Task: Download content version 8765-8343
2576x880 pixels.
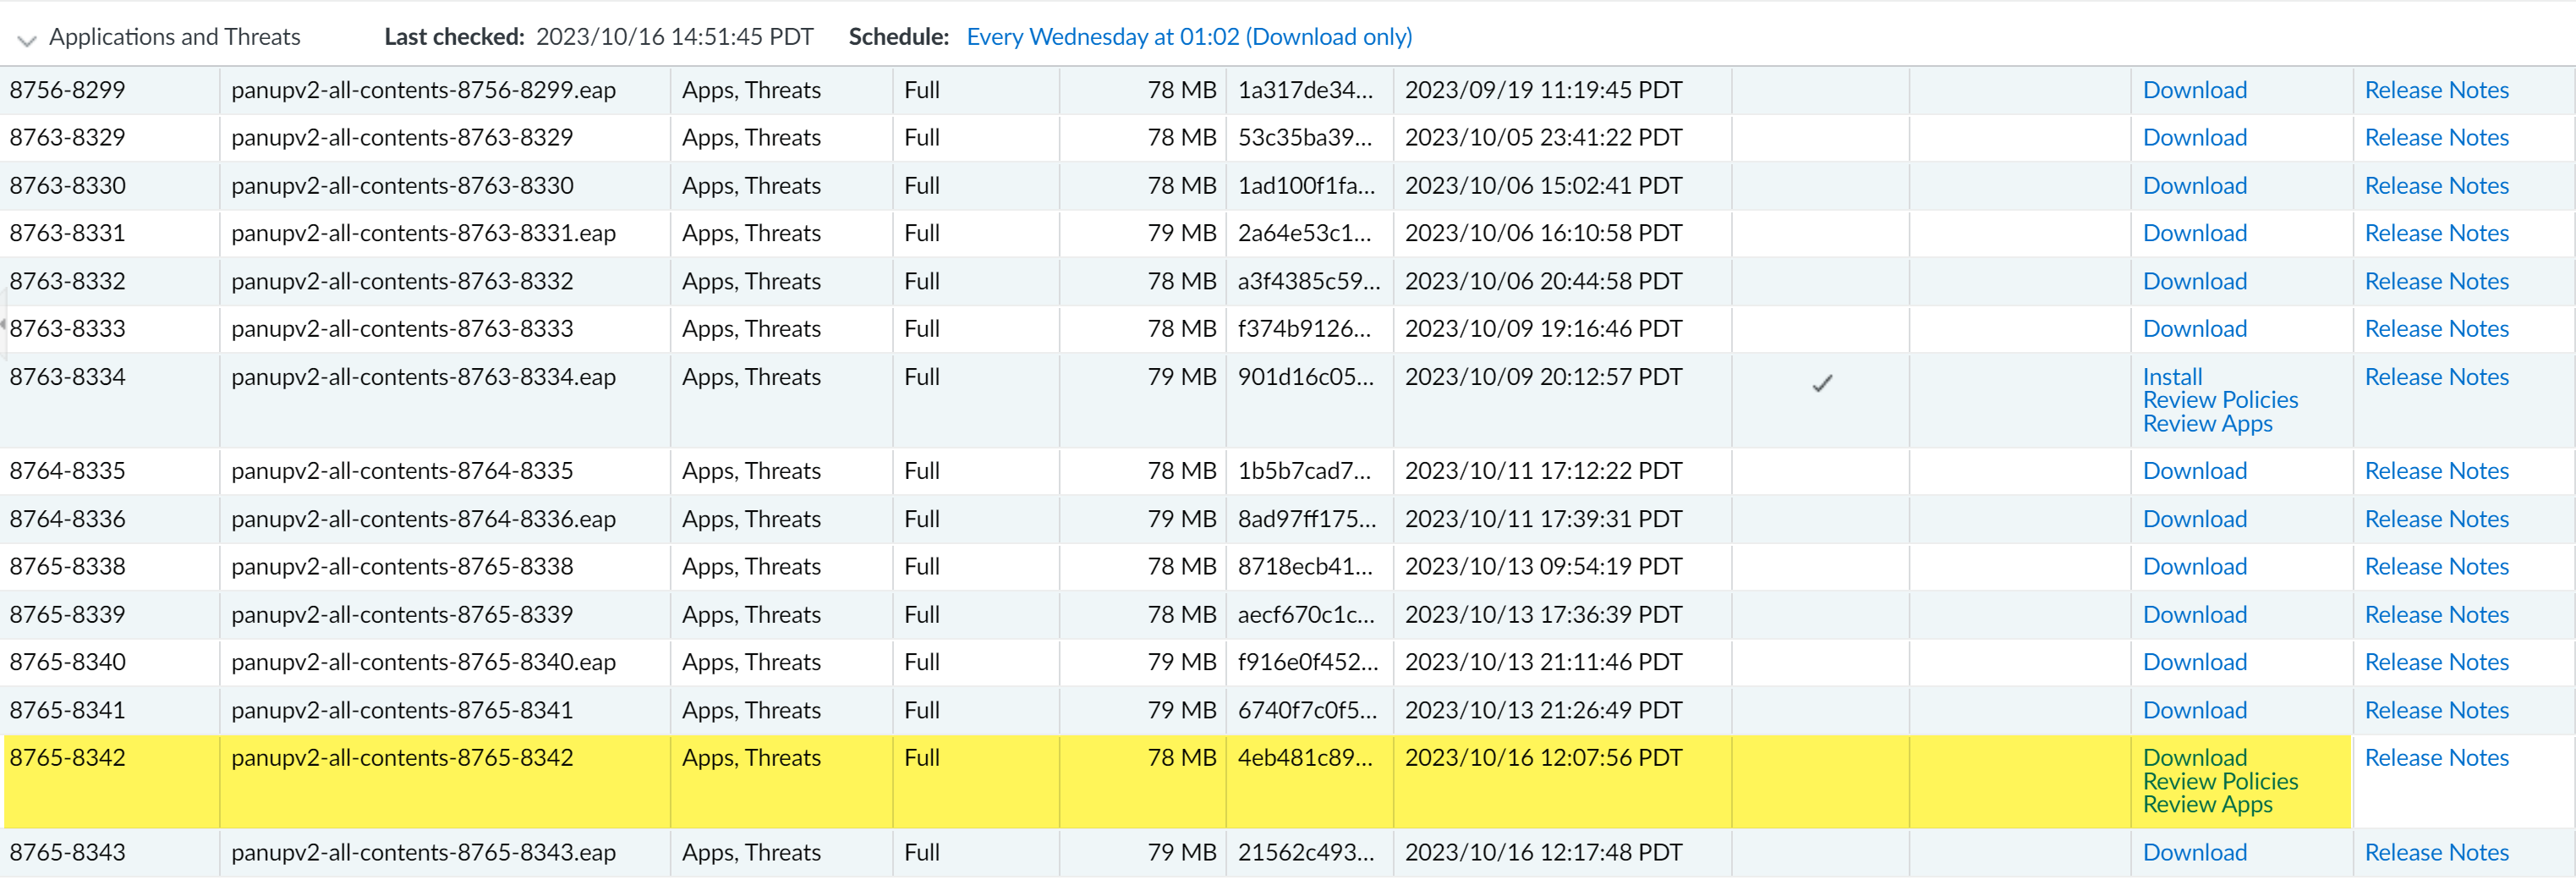Action: pyautogui.click(x=2194, y=853)
